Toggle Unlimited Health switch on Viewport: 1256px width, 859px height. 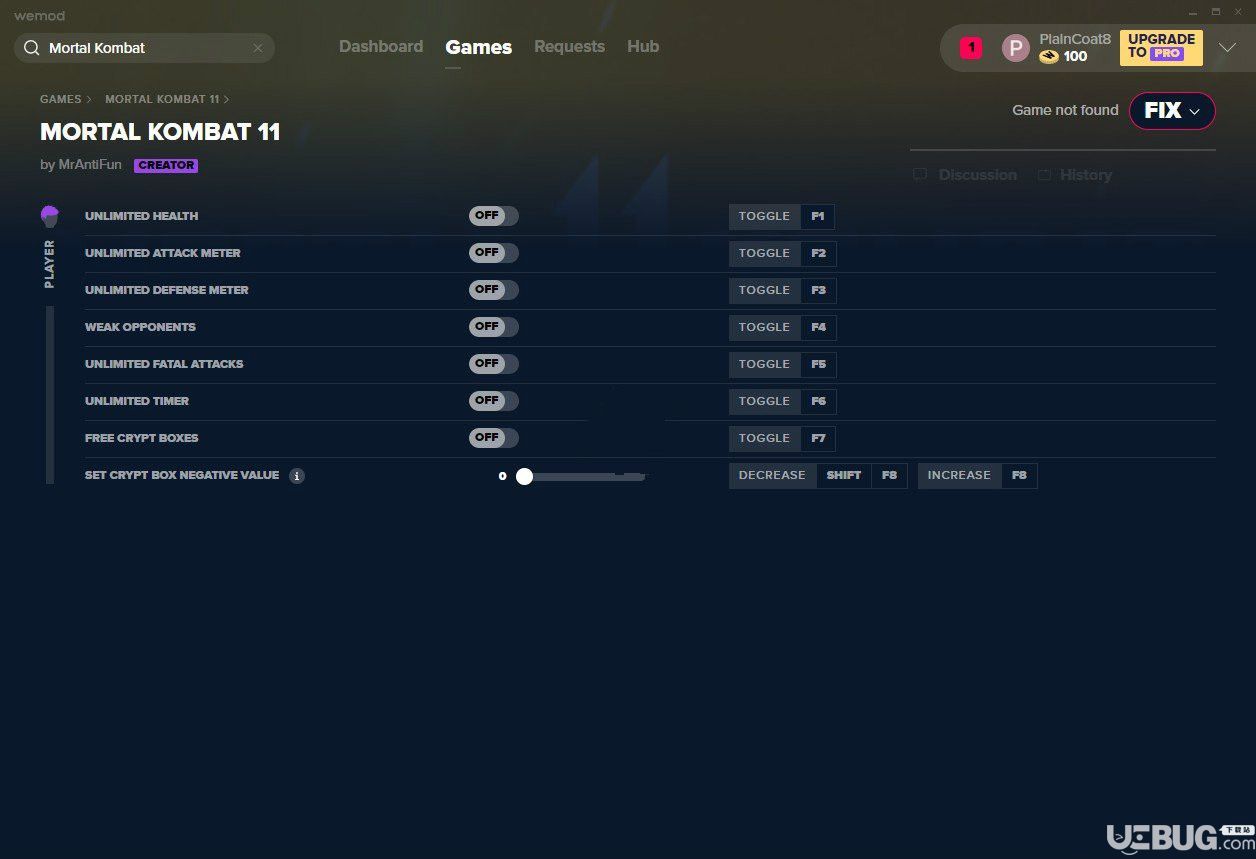click(494, 216)
